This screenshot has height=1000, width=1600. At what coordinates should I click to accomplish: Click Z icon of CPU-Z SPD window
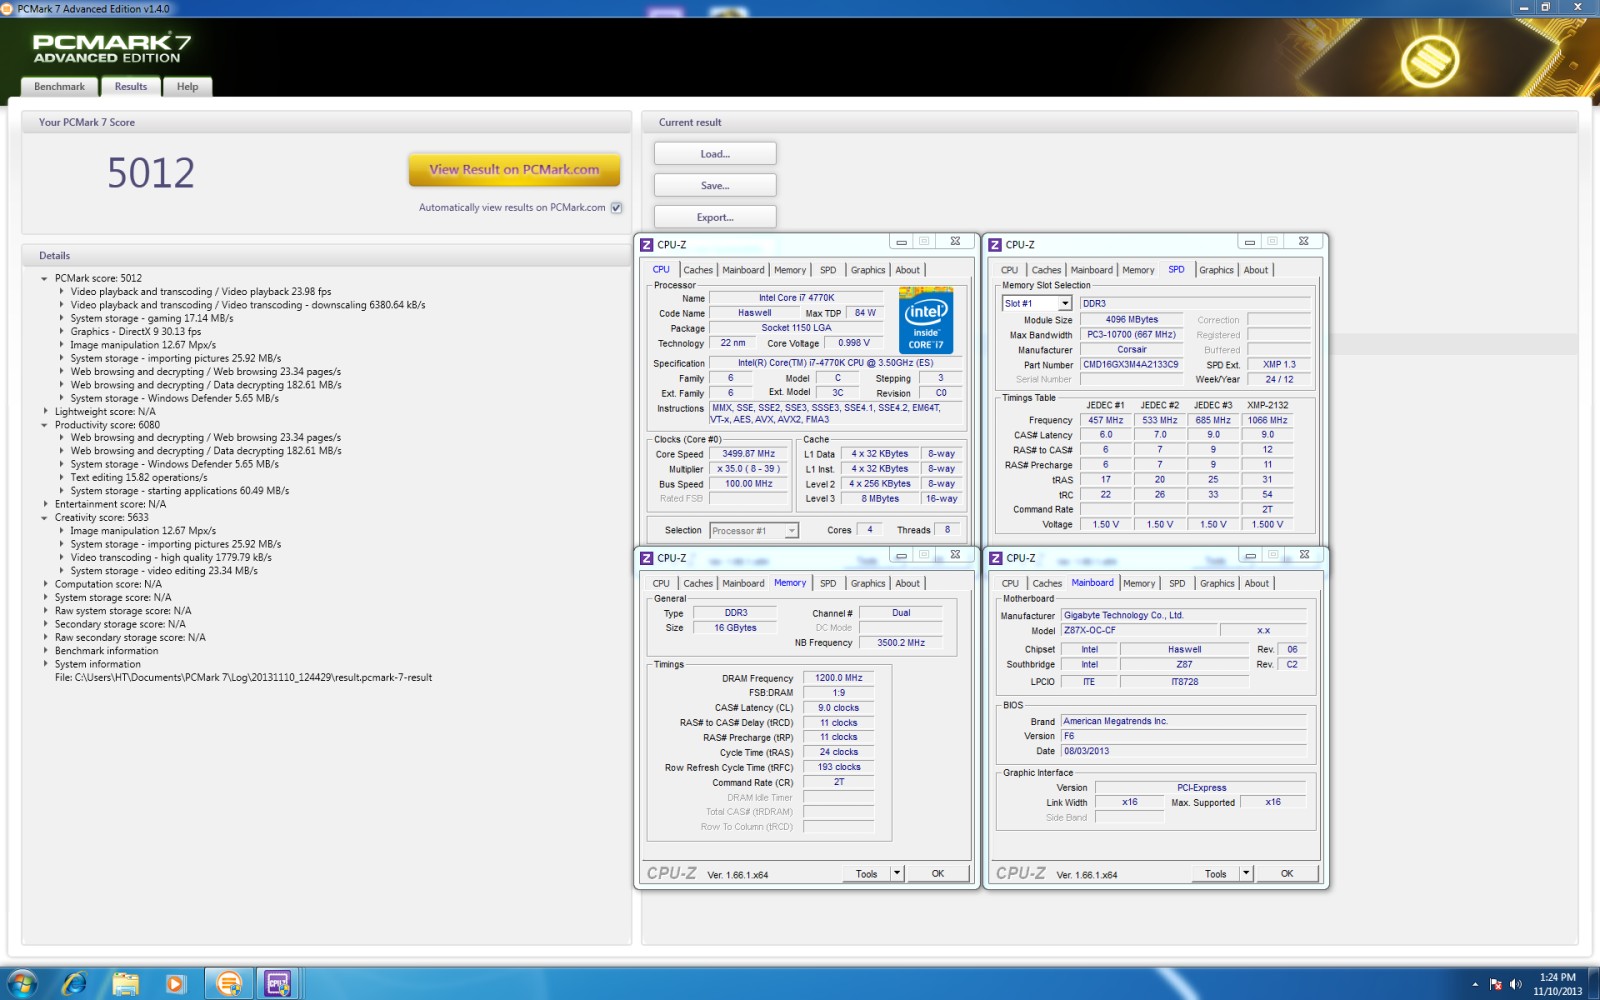tap(996, 244)
